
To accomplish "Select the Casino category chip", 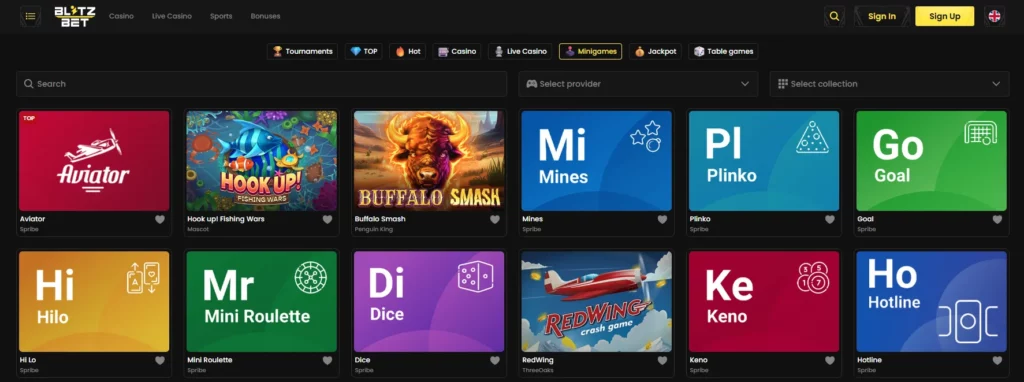I will pos(457,51).
